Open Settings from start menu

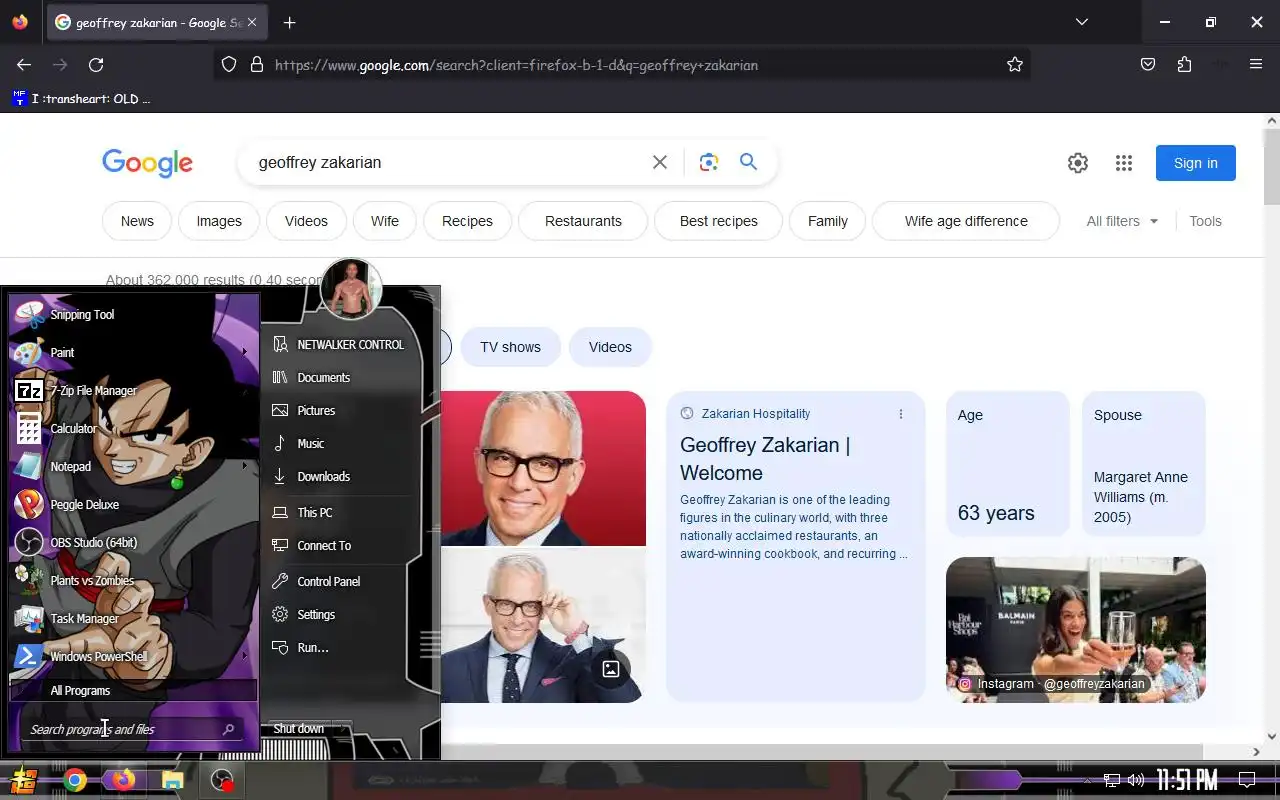(x=338, y=614)
